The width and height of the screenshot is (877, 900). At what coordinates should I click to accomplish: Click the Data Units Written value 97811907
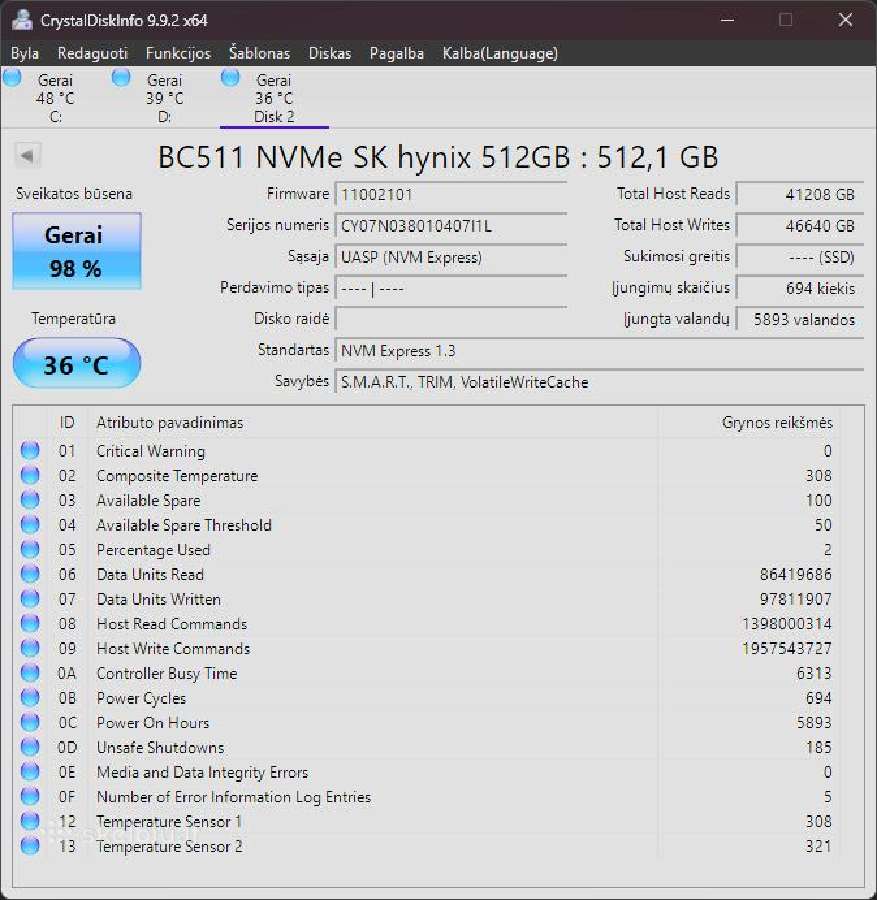click(795, 599)
